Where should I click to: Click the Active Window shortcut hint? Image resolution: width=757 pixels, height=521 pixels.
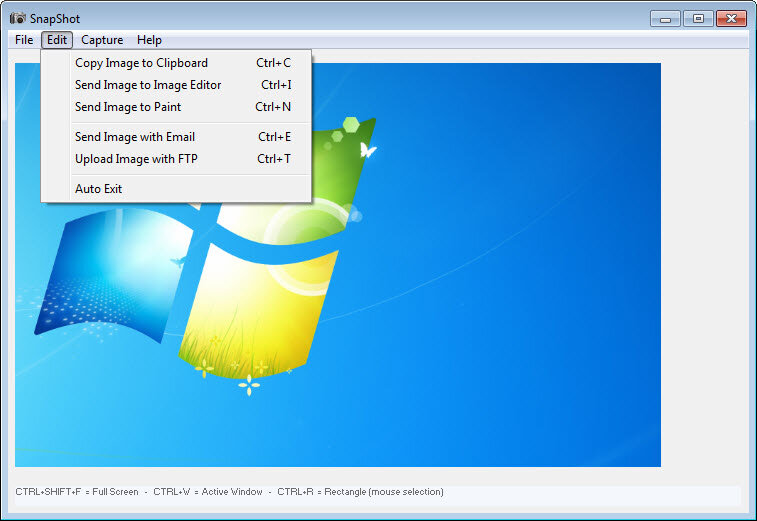(208, 492)
